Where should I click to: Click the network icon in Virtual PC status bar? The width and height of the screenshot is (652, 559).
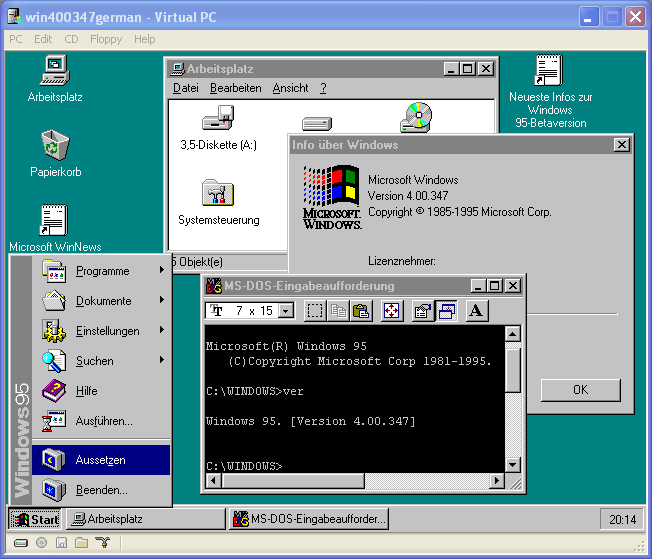(102, 542)
